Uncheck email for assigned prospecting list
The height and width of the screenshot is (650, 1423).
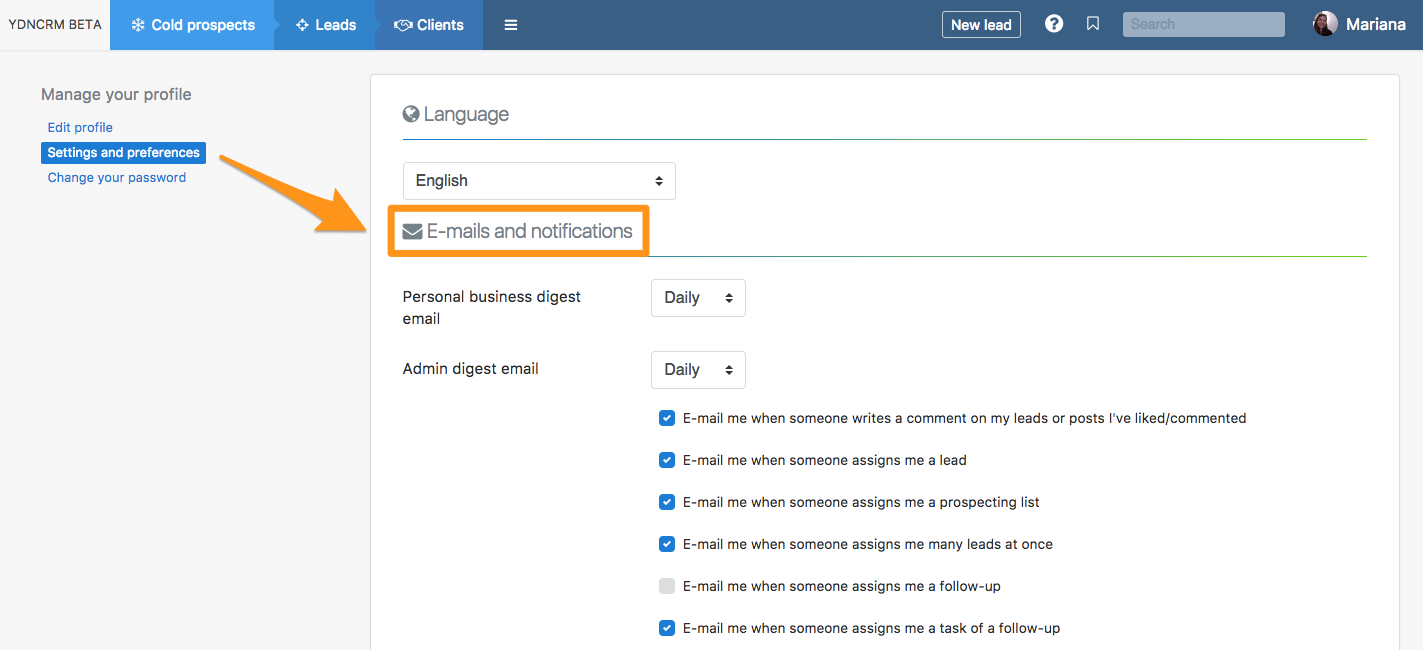(x=667, y=502)
